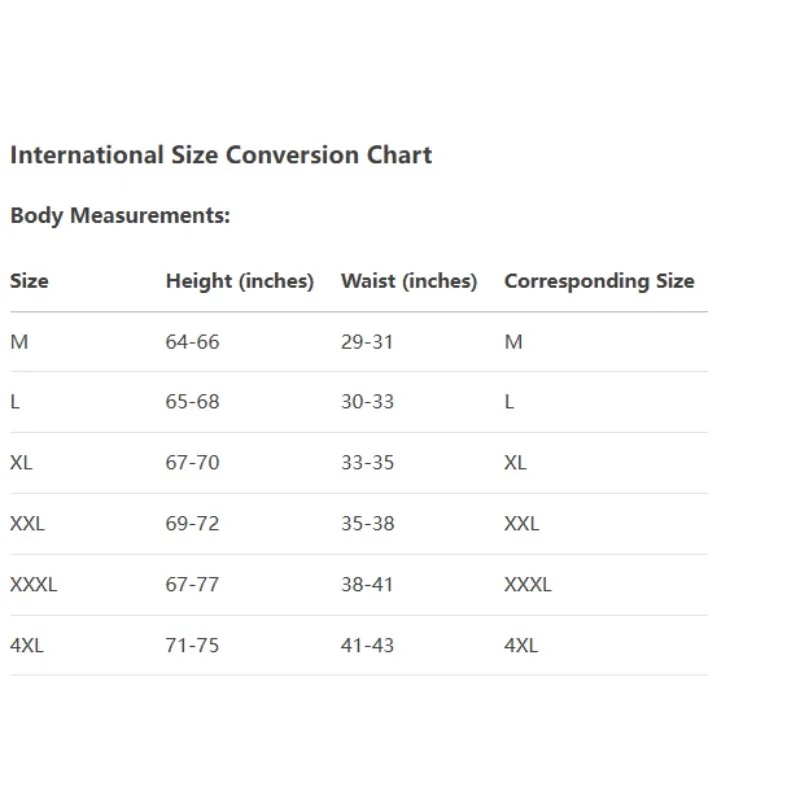Click the 41-43 waist cell
800x800 pixels.
tap(367, 646)
